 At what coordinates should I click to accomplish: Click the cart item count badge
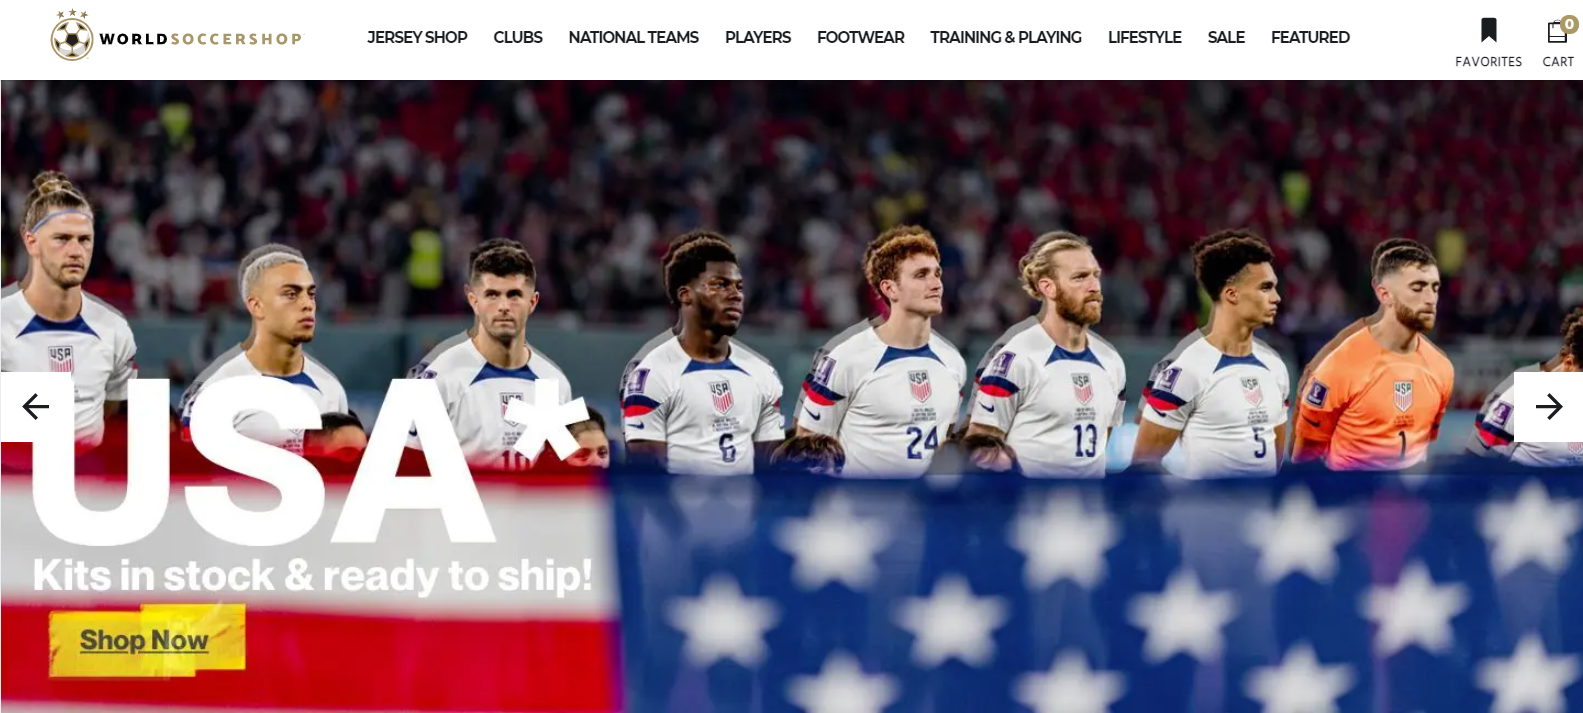(1569, 25)
